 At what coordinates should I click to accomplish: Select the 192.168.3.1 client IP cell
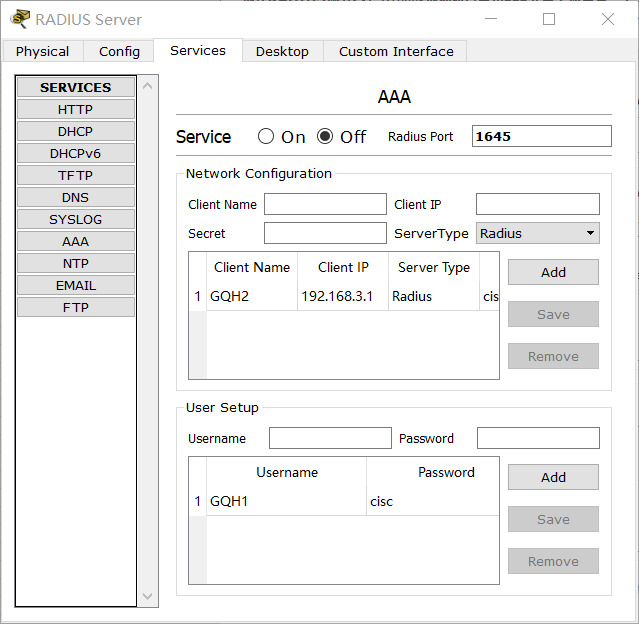[x=343, y=296]
